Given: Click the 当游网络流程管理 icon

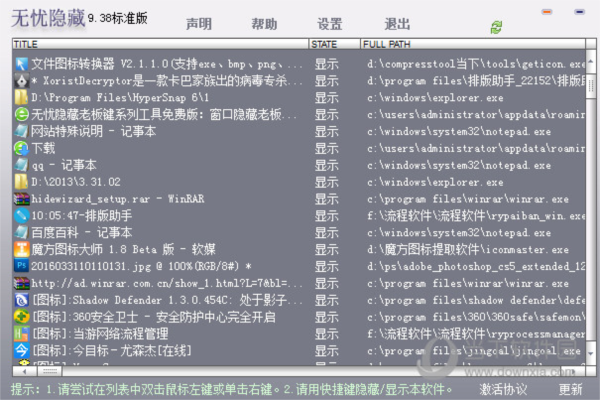Looking at the screenshot, I should tap(21, 333).
